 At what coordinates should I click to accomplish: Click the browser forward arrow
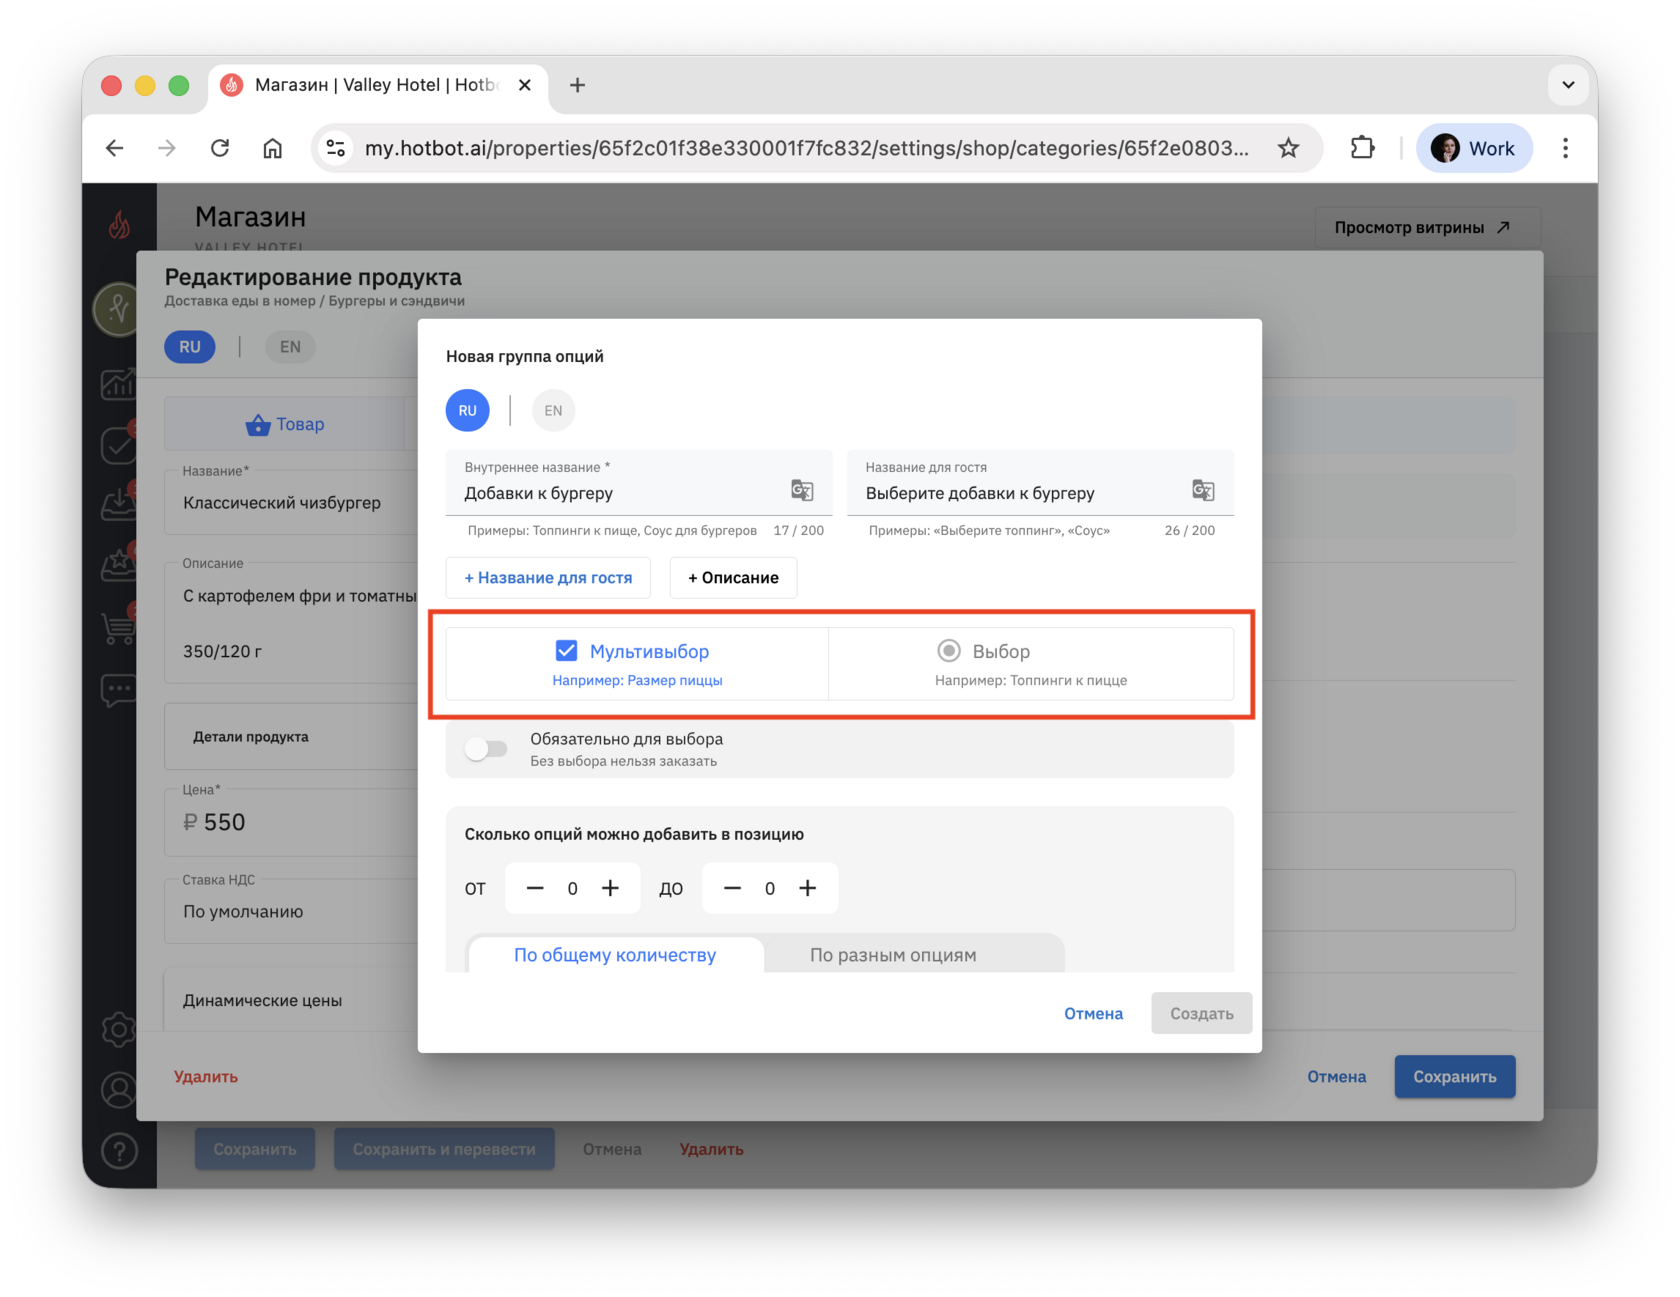coord(167,148)
